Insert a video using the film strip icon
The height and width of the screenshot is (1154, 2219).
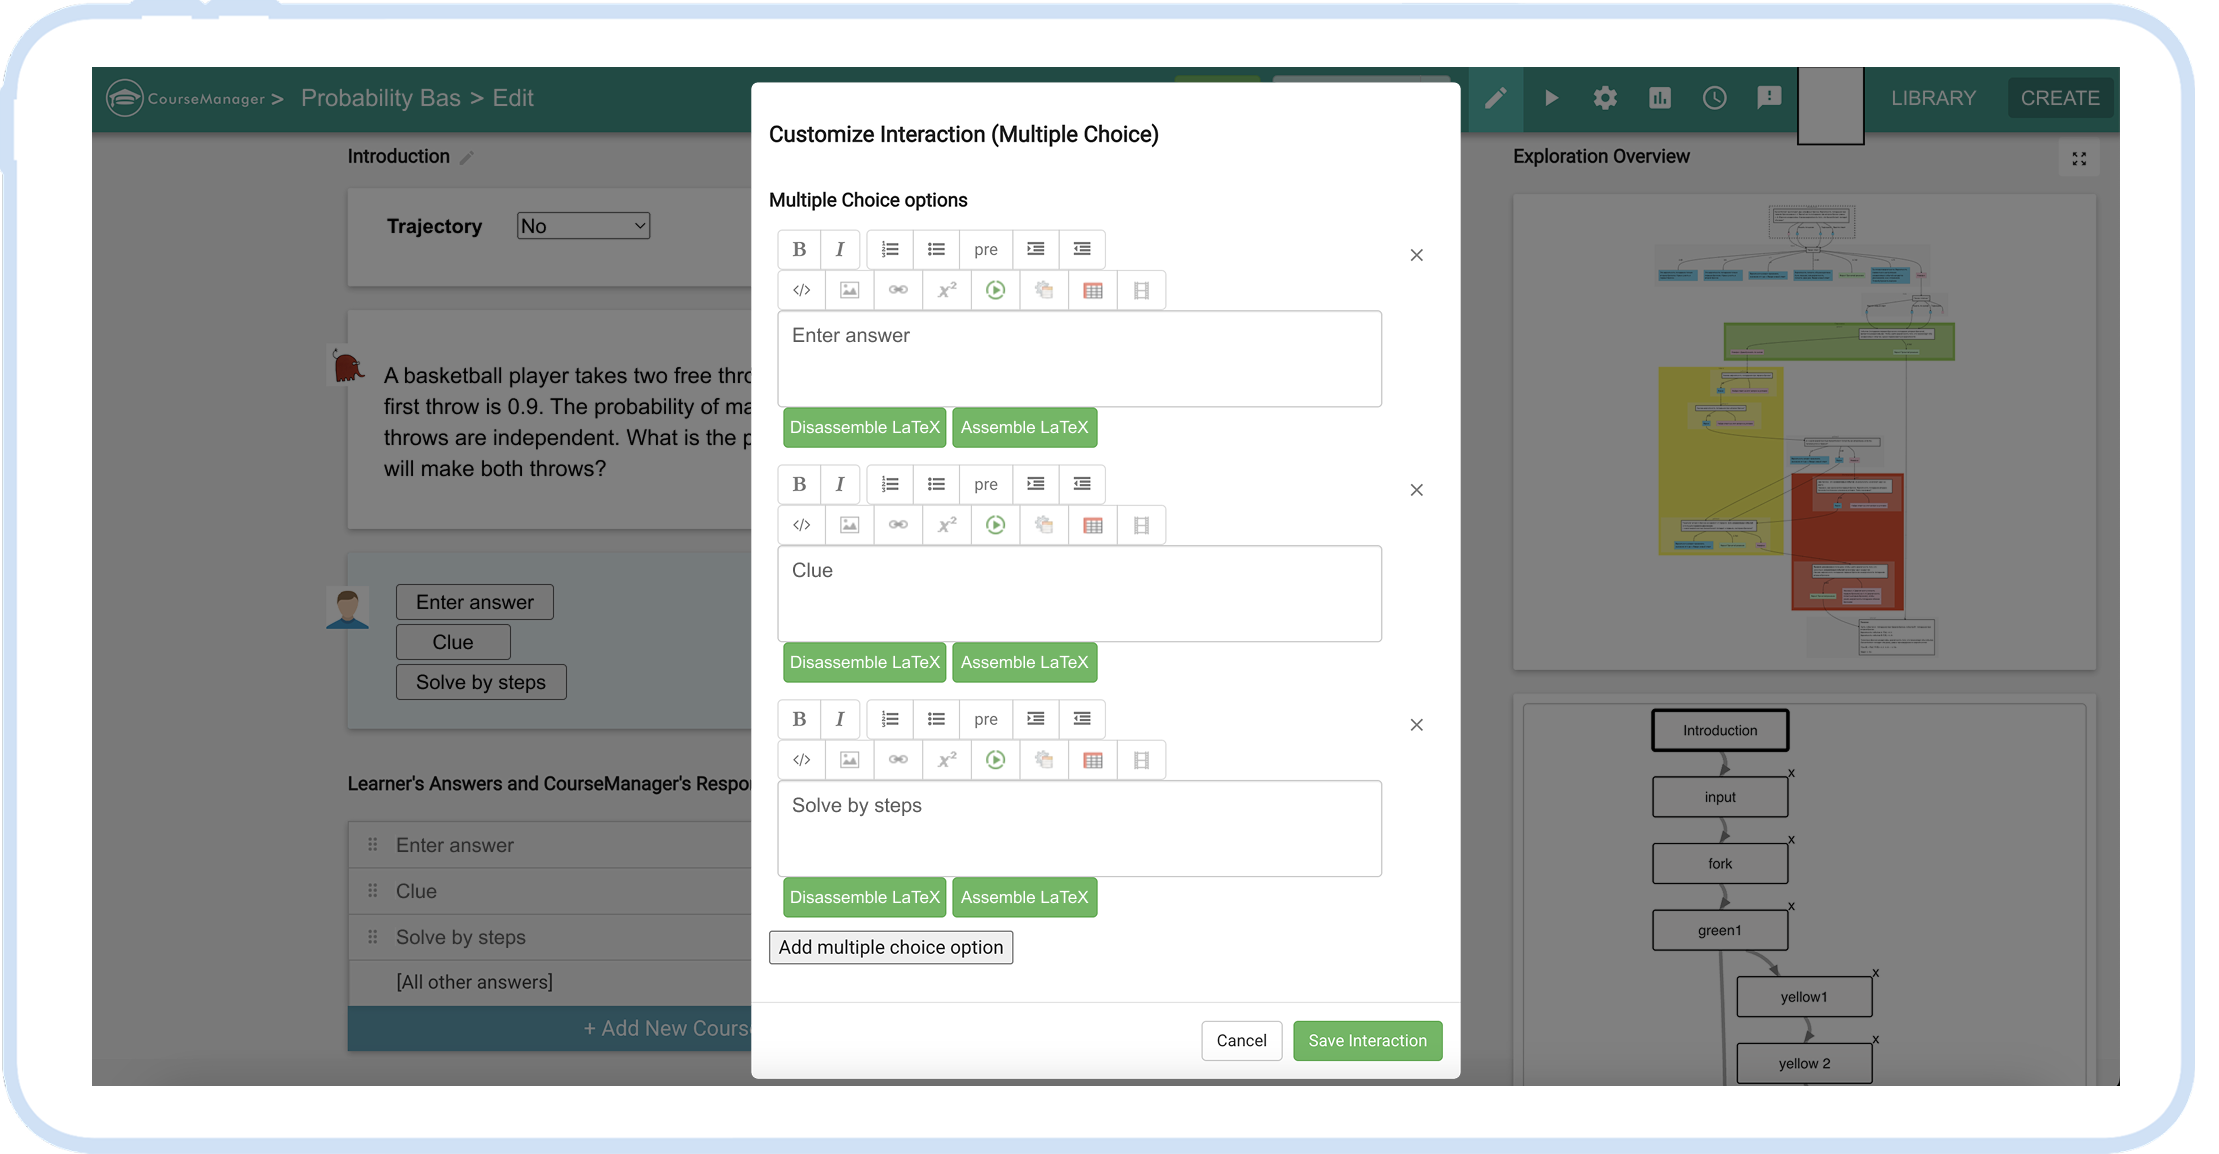[x=1141, y=290]
